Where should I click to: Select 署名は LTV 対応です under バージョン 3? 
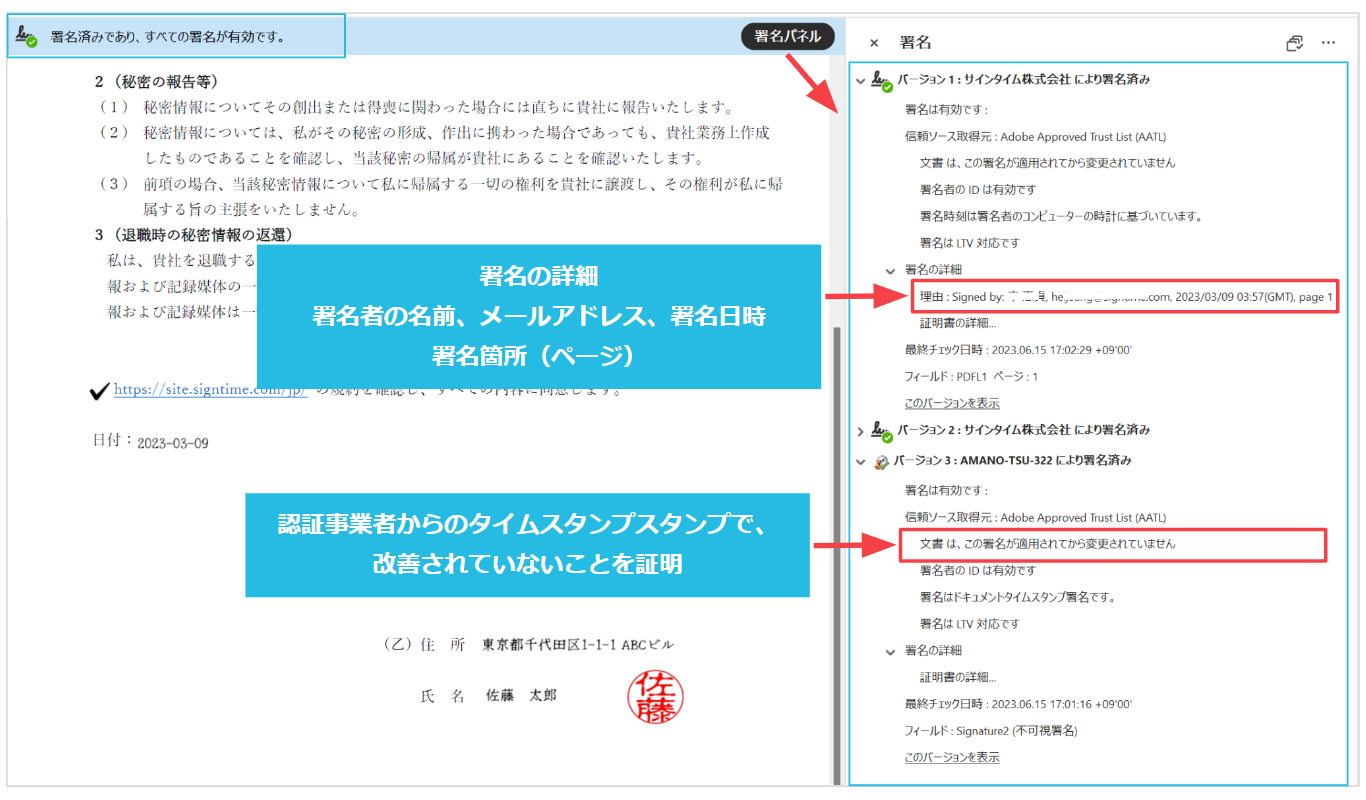pos(969,624)
